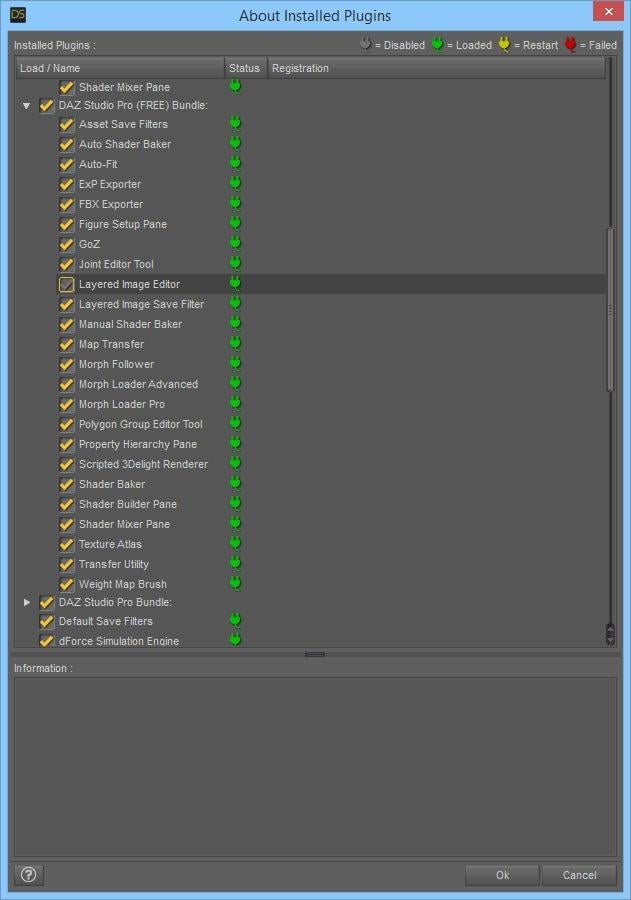
Task: Toggle the Auto-Fit plugin checkbox
Action: (x=67, y=165)
